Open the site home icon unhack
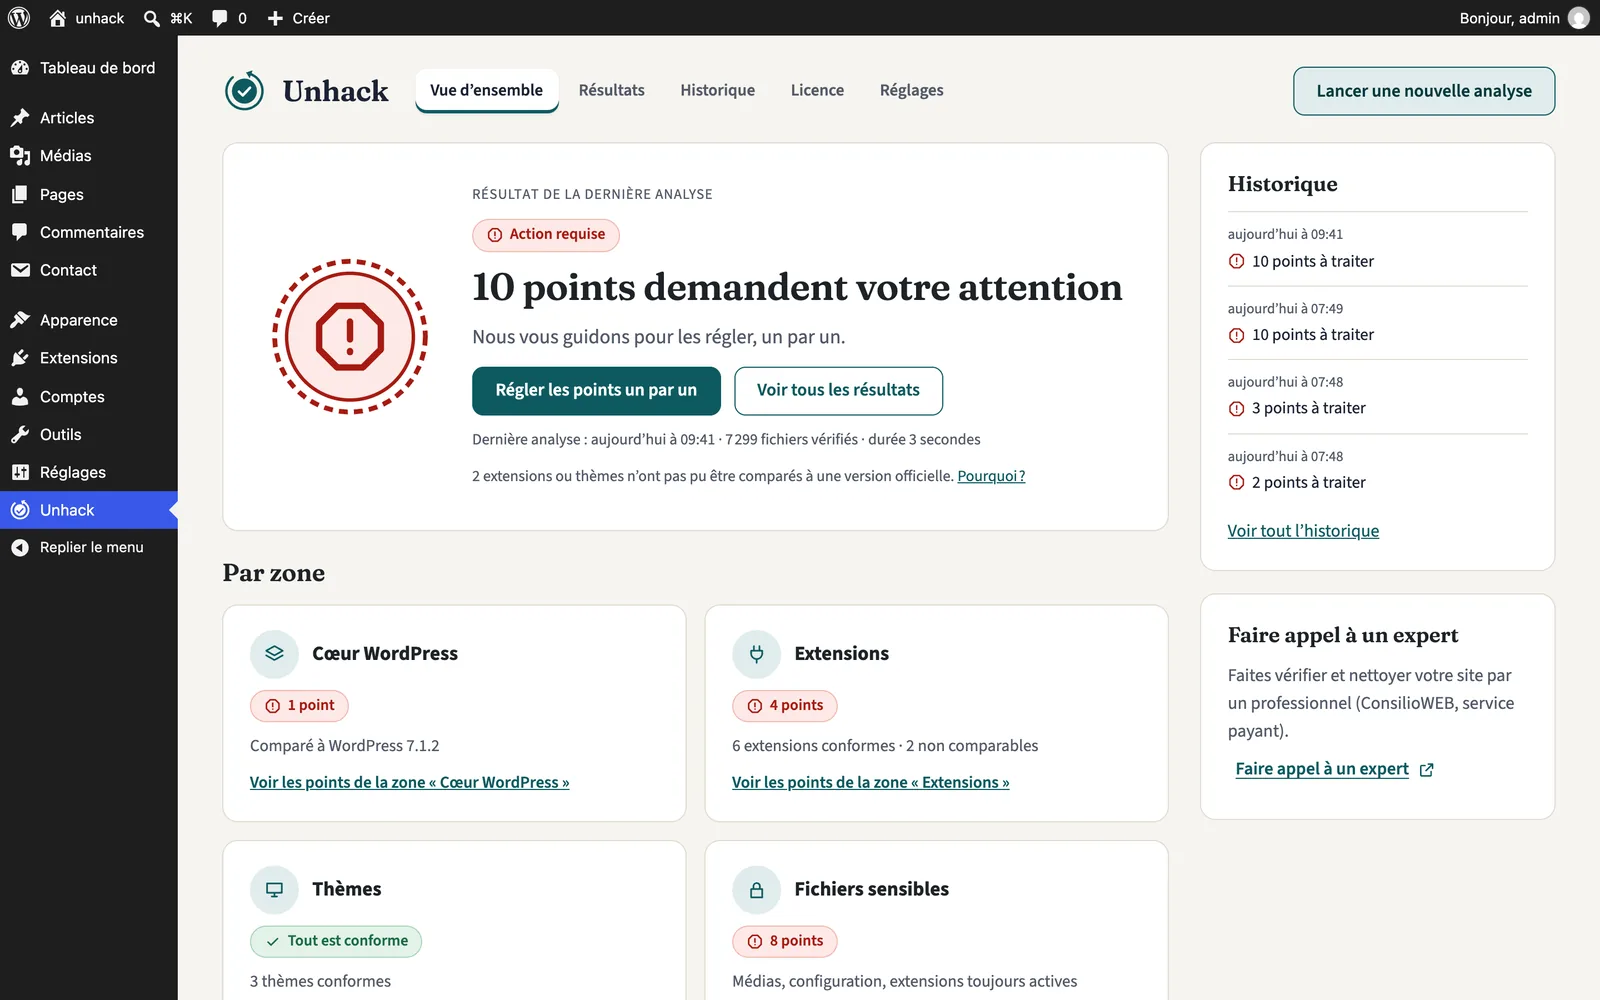This screenshot has height=1000, width=1600. pos(58,18)
